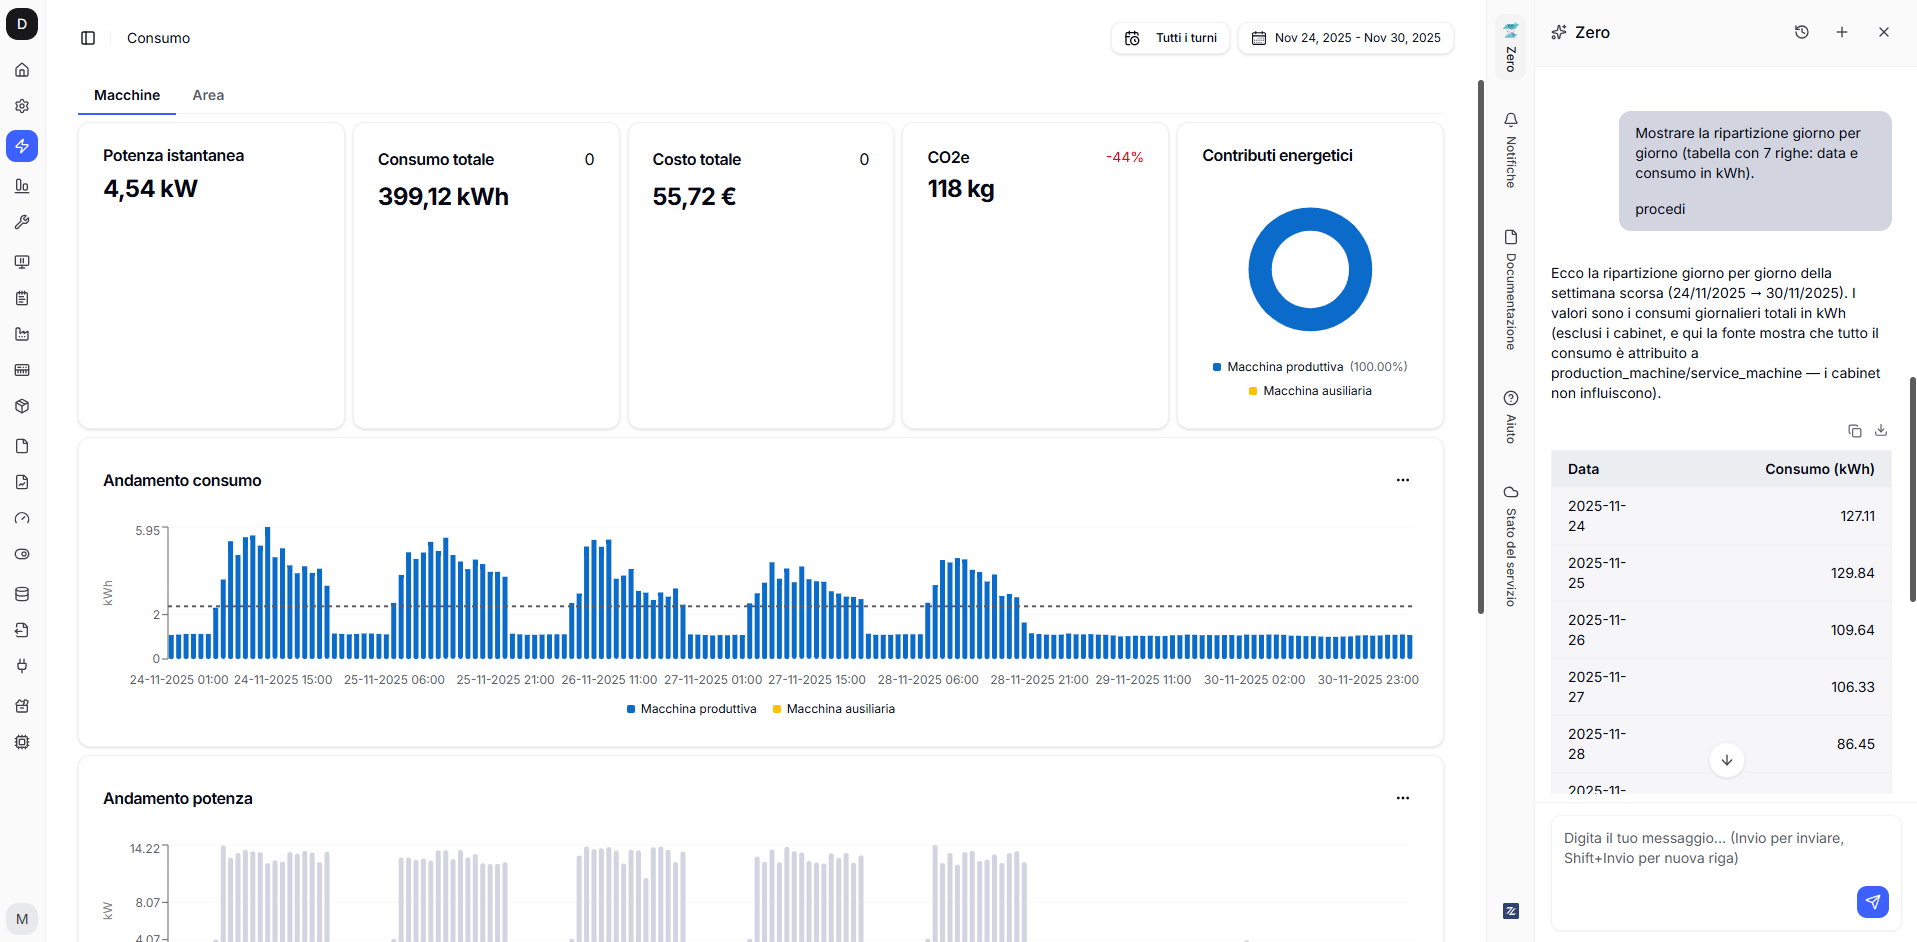The image size is (1917, 942).
Task: Open the bar chart icon in sidebar
Action: pyautogui.click(x=22, y=186)
